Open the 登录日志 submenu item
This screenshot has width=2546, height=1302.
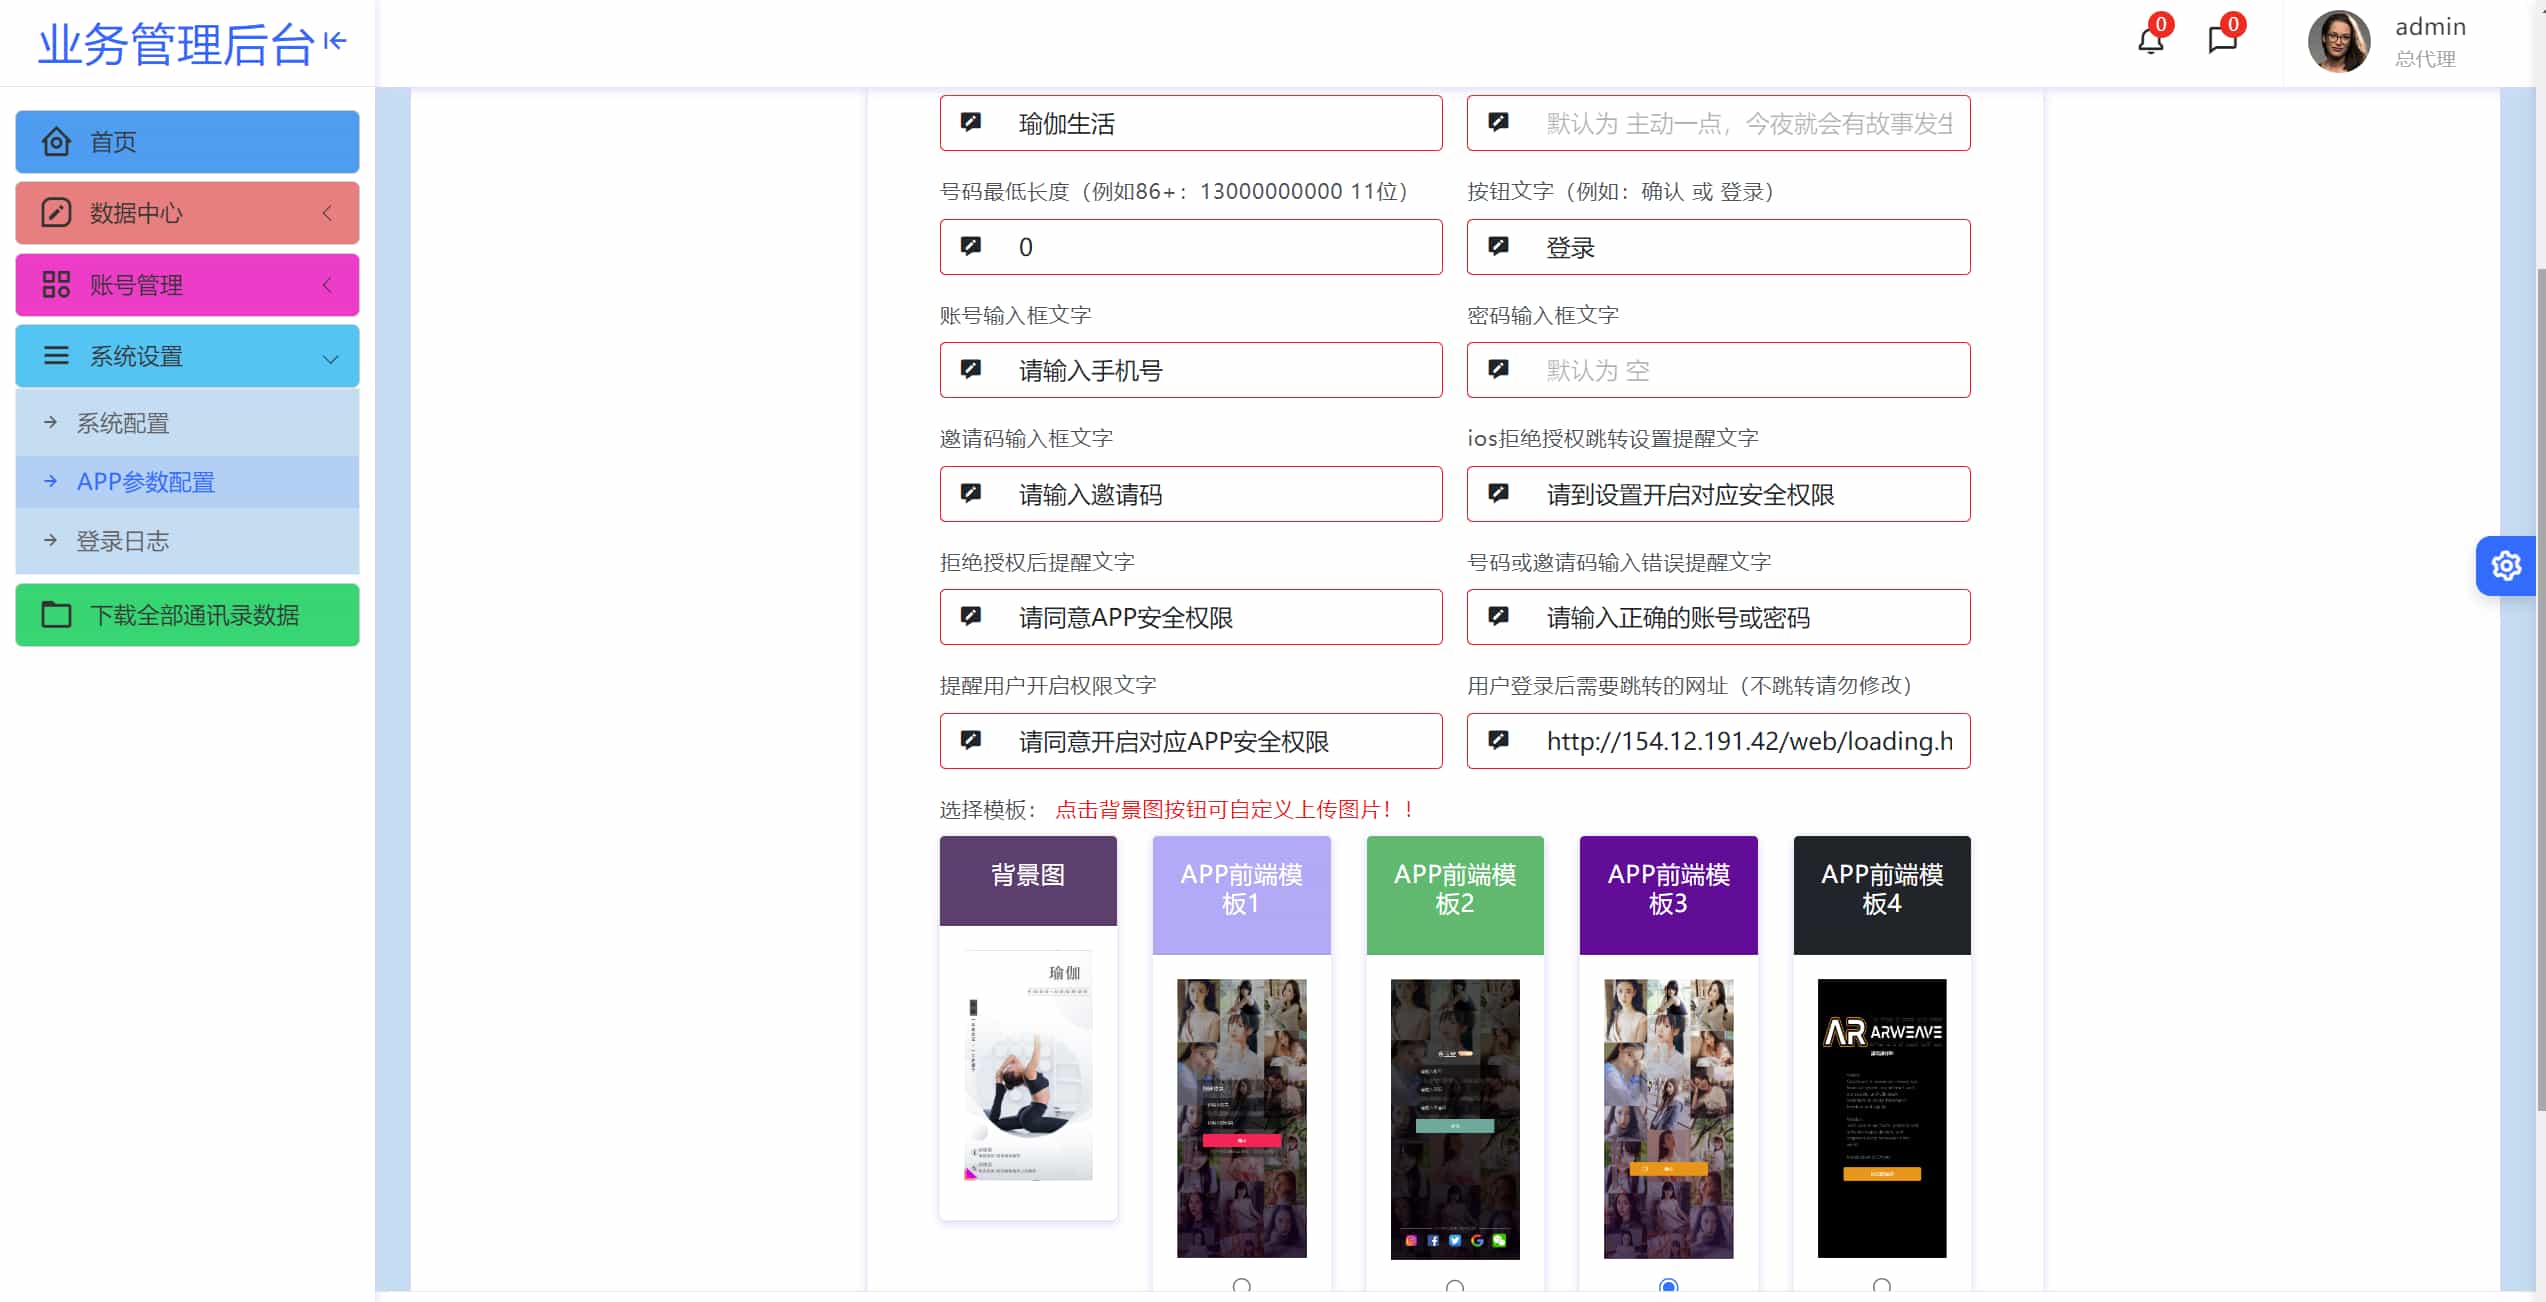(123, 541)
